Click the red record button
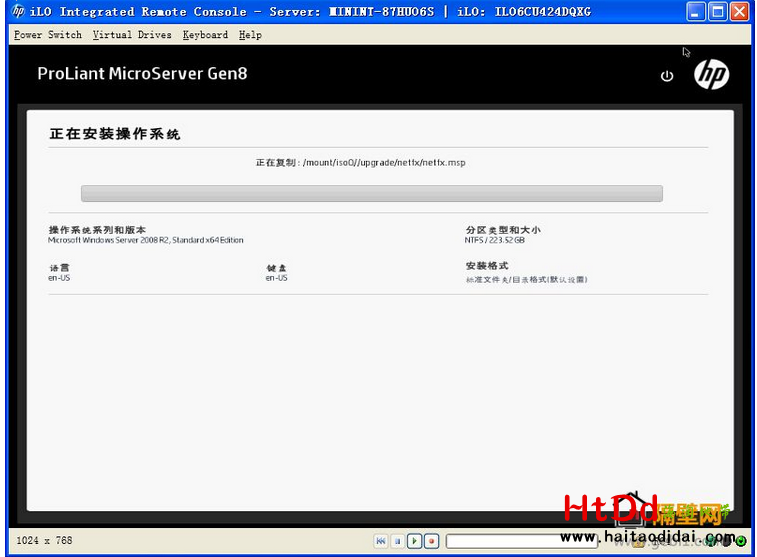Viewport: 757px width, 557px height. pyautogui.click(x=431, y=541)
